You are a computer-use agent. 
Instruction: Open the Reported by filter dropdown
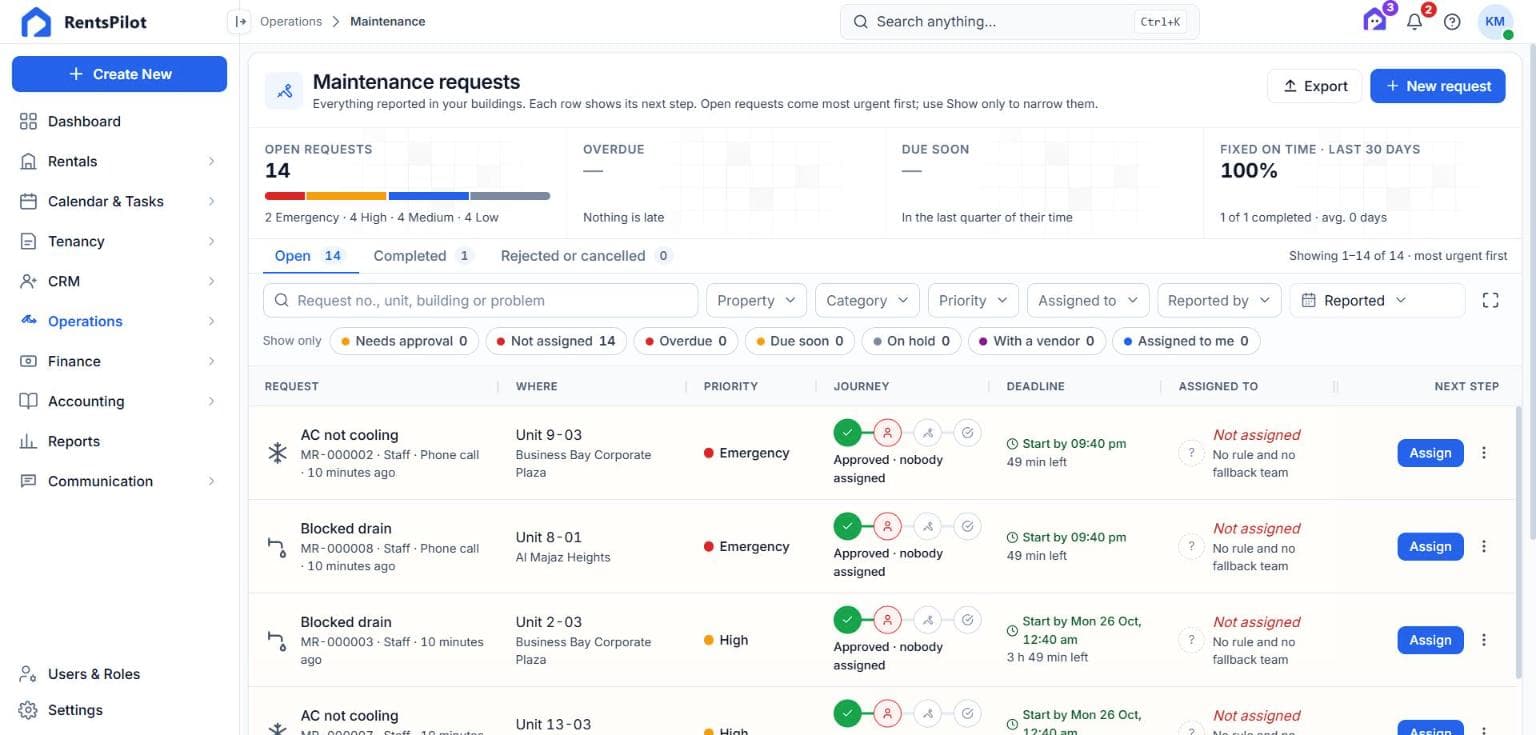pos(1219,300)
